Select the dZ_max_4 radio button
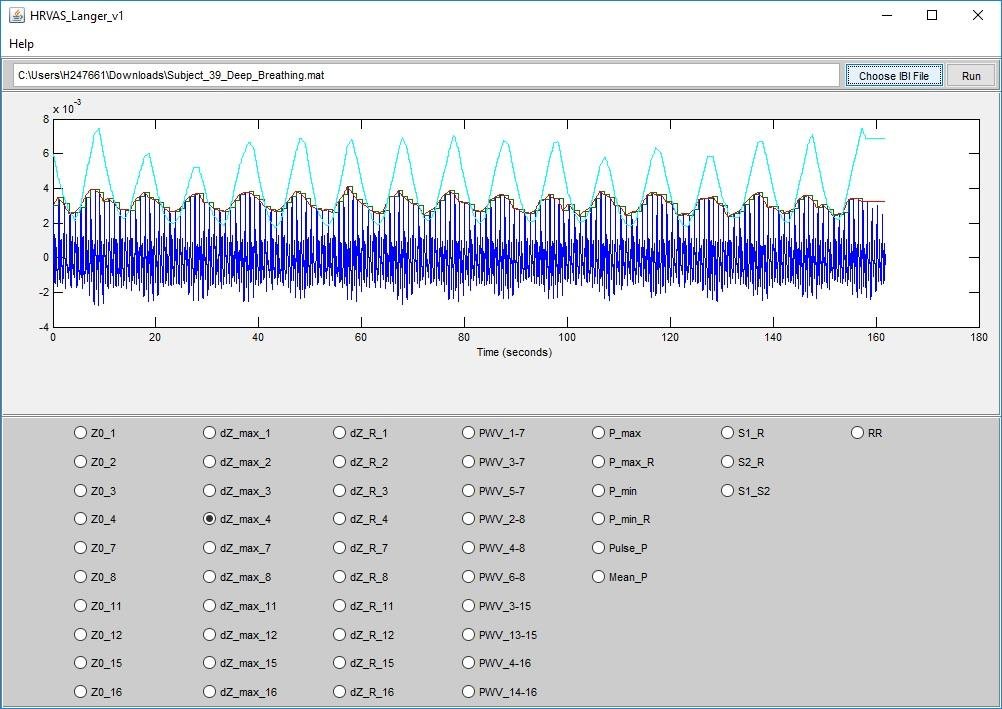Viewport: 1002px width, 709px height. (210, 519)
